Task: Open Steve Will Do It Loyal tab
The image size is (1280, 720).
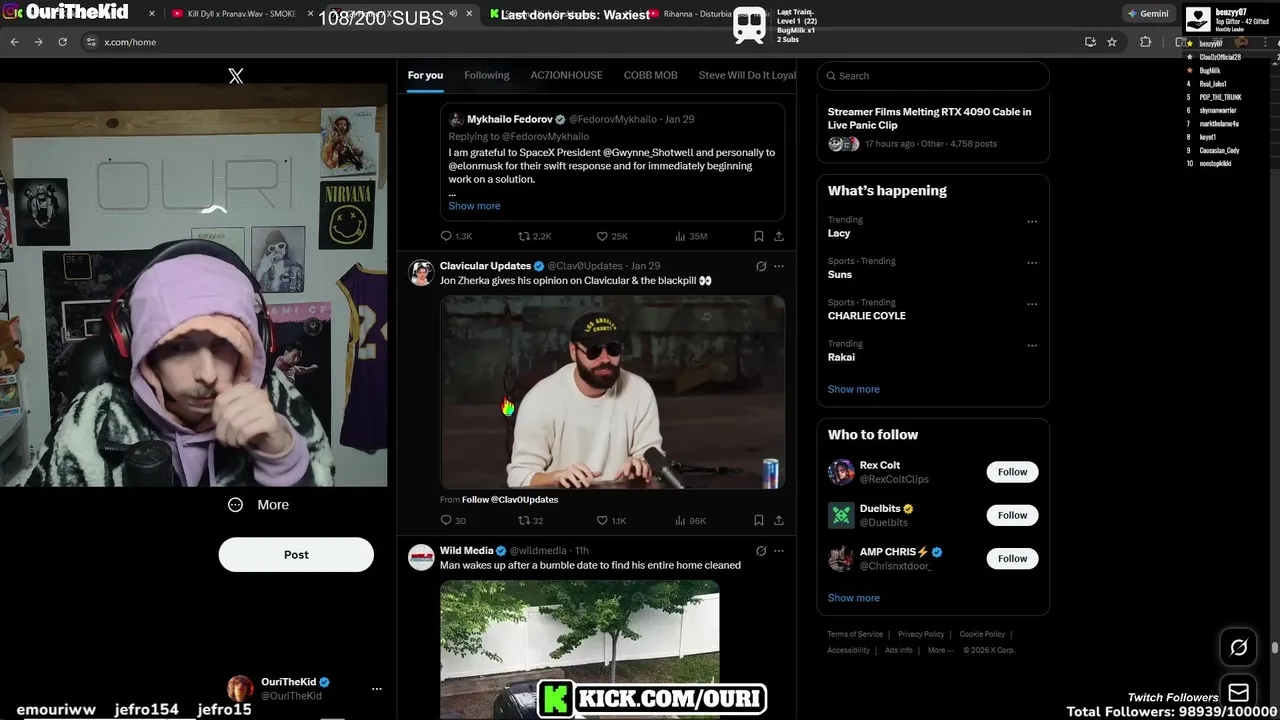Action: 747,75
